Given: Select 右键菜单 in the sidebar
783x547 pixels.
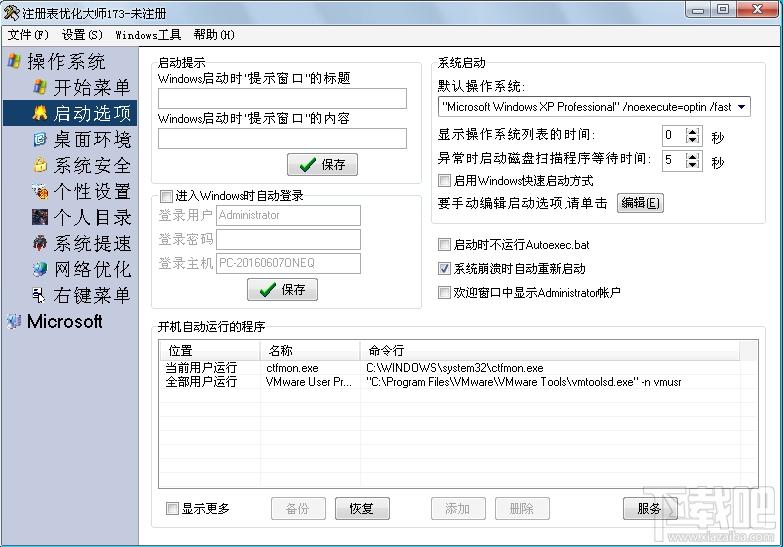Looking at the screenshot, I should 92,295.
